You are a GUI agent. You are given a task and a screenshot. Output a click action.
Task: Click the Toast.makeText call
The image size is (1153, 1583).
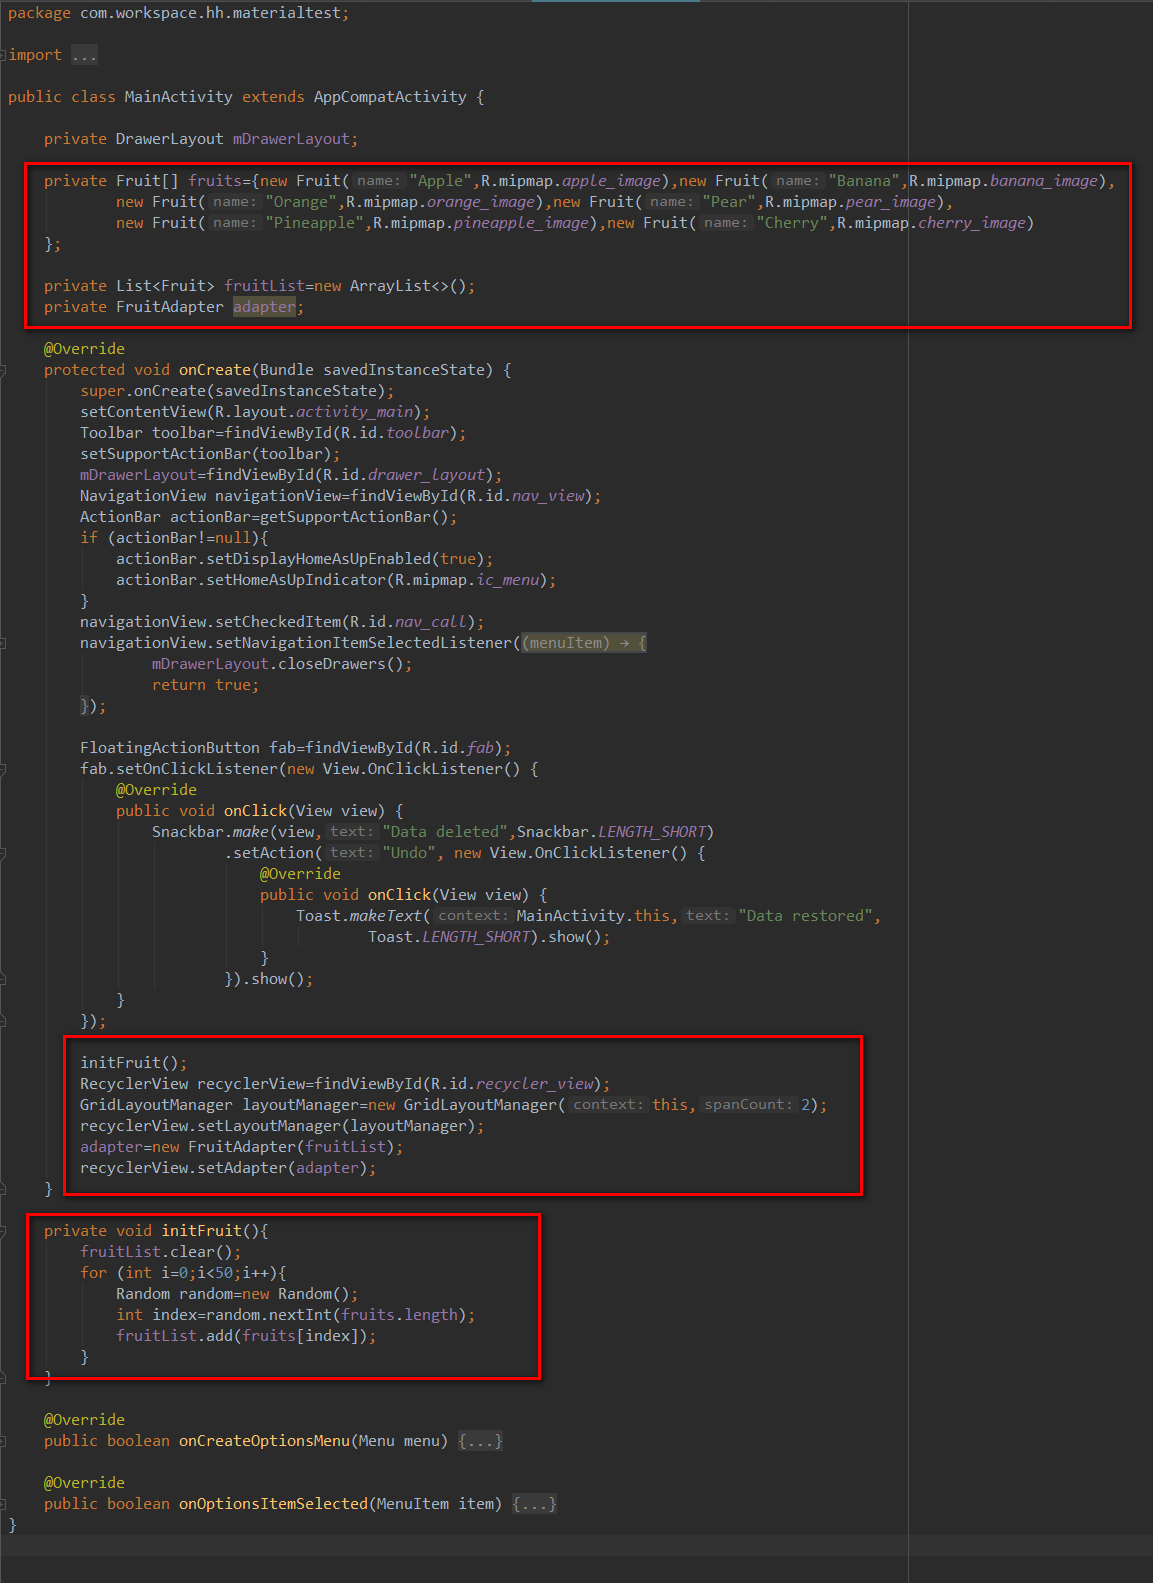tap(359, 916)
